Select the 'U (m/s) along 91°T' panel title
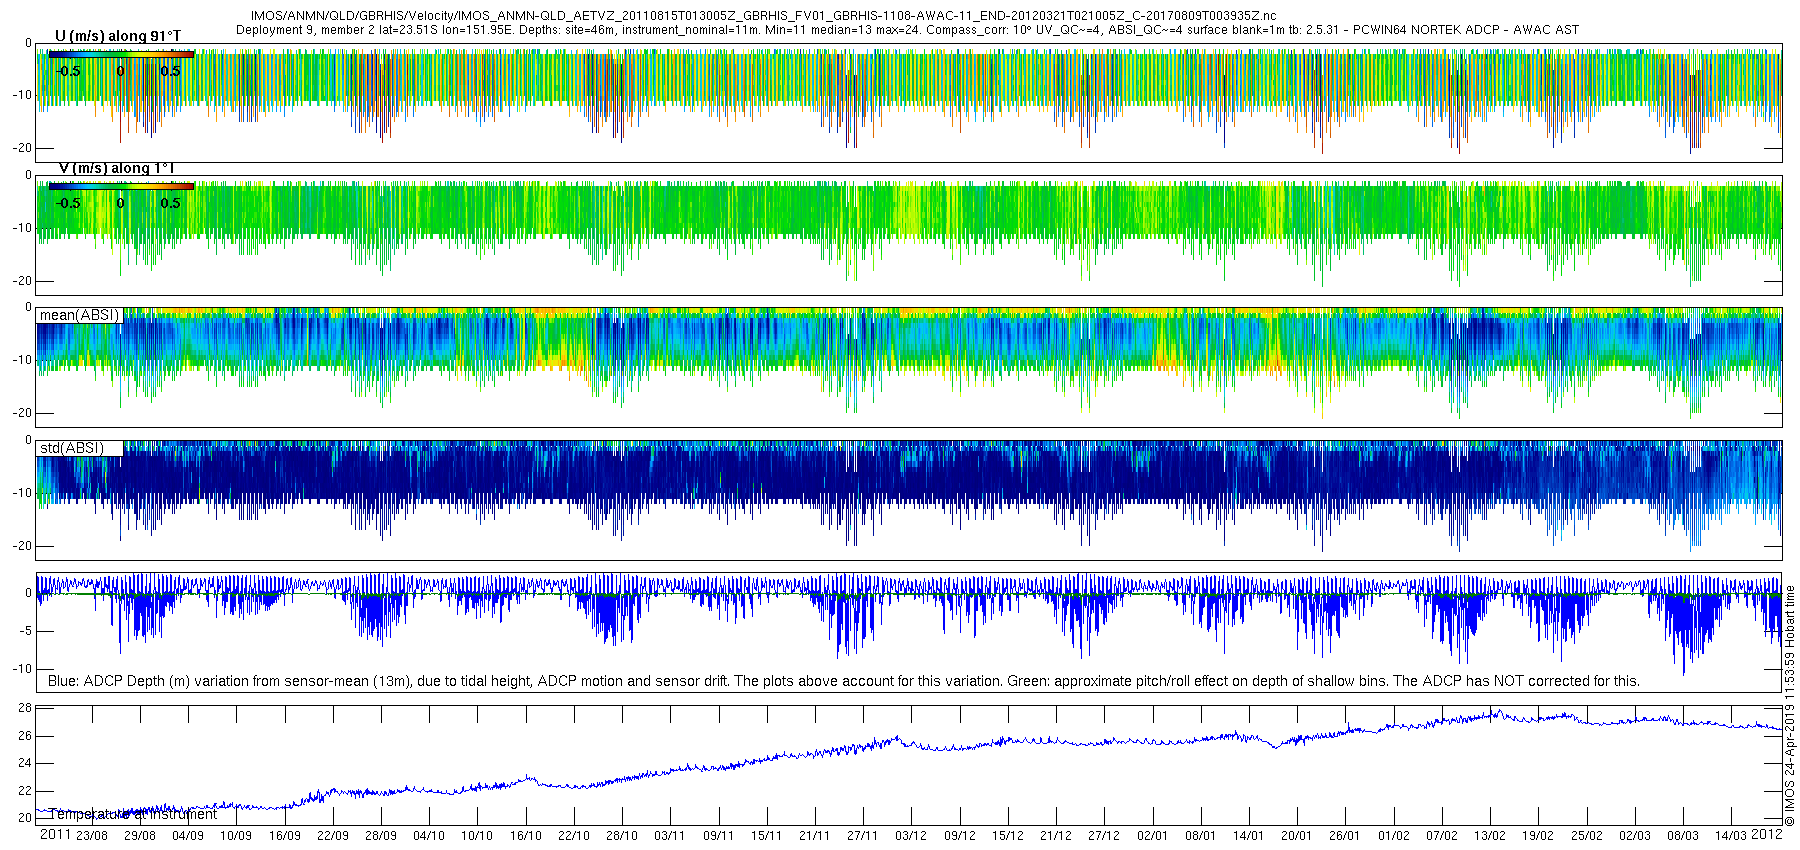This screenshot has height=850, width=1800. tap(118, 36)
